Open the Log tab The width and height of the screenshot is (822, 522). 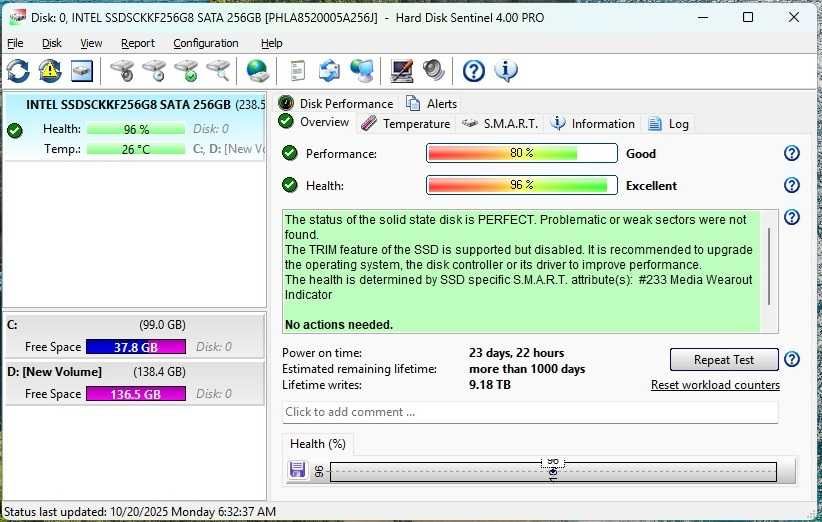pyautogui.click(x=668, y=124)
